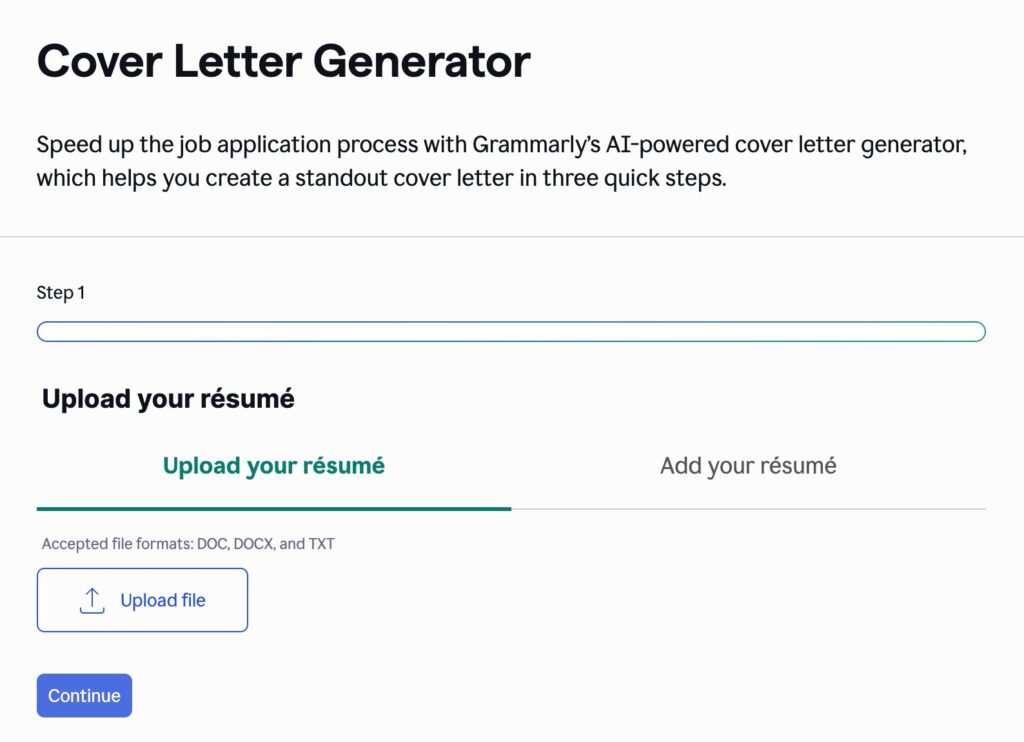
Task: Click the divider line above Step 1
Action: click(512, 237)
